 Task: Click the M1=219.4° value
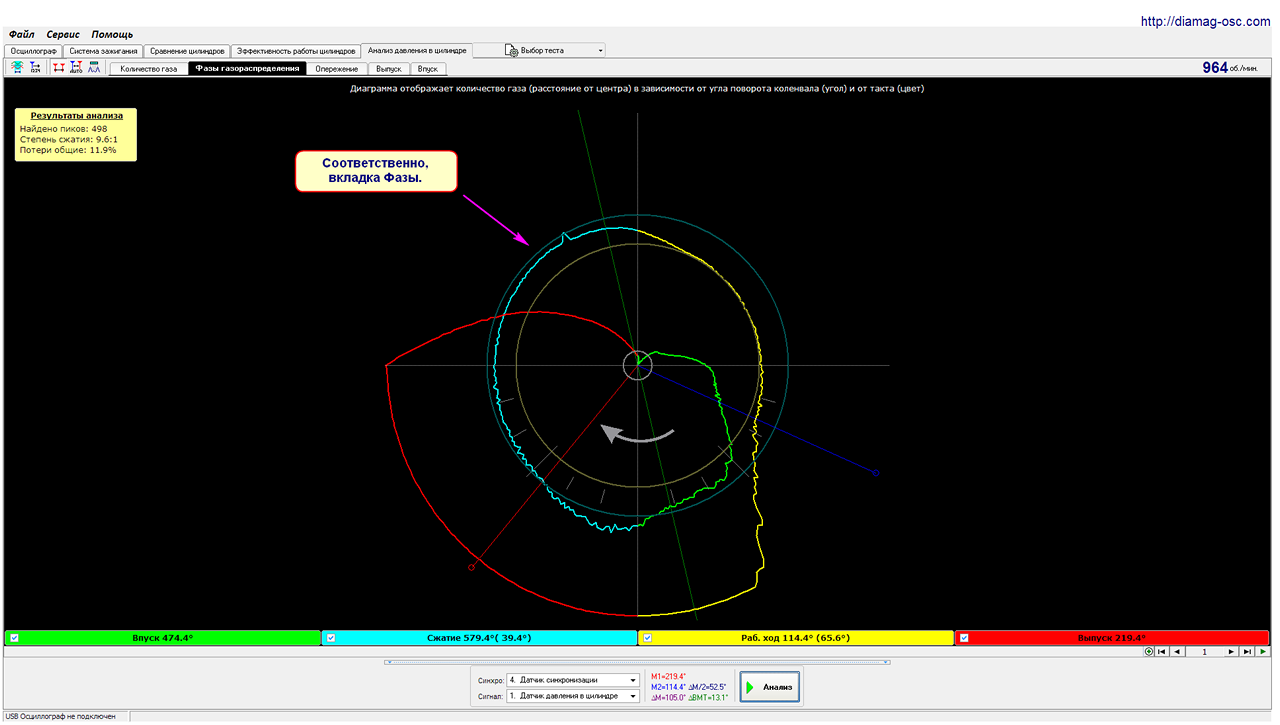[x=670, y=677]
